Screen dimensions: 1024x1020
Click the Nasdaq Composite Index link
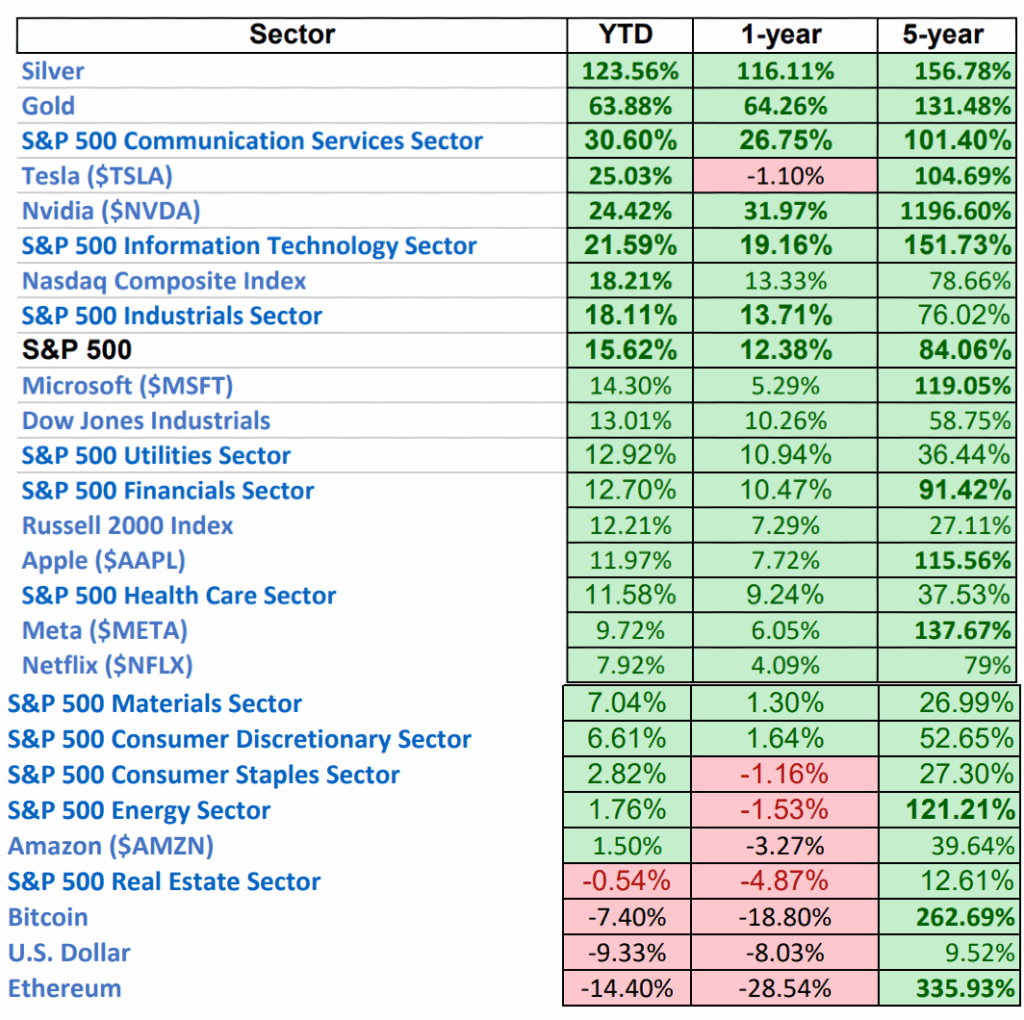point(164,281)
